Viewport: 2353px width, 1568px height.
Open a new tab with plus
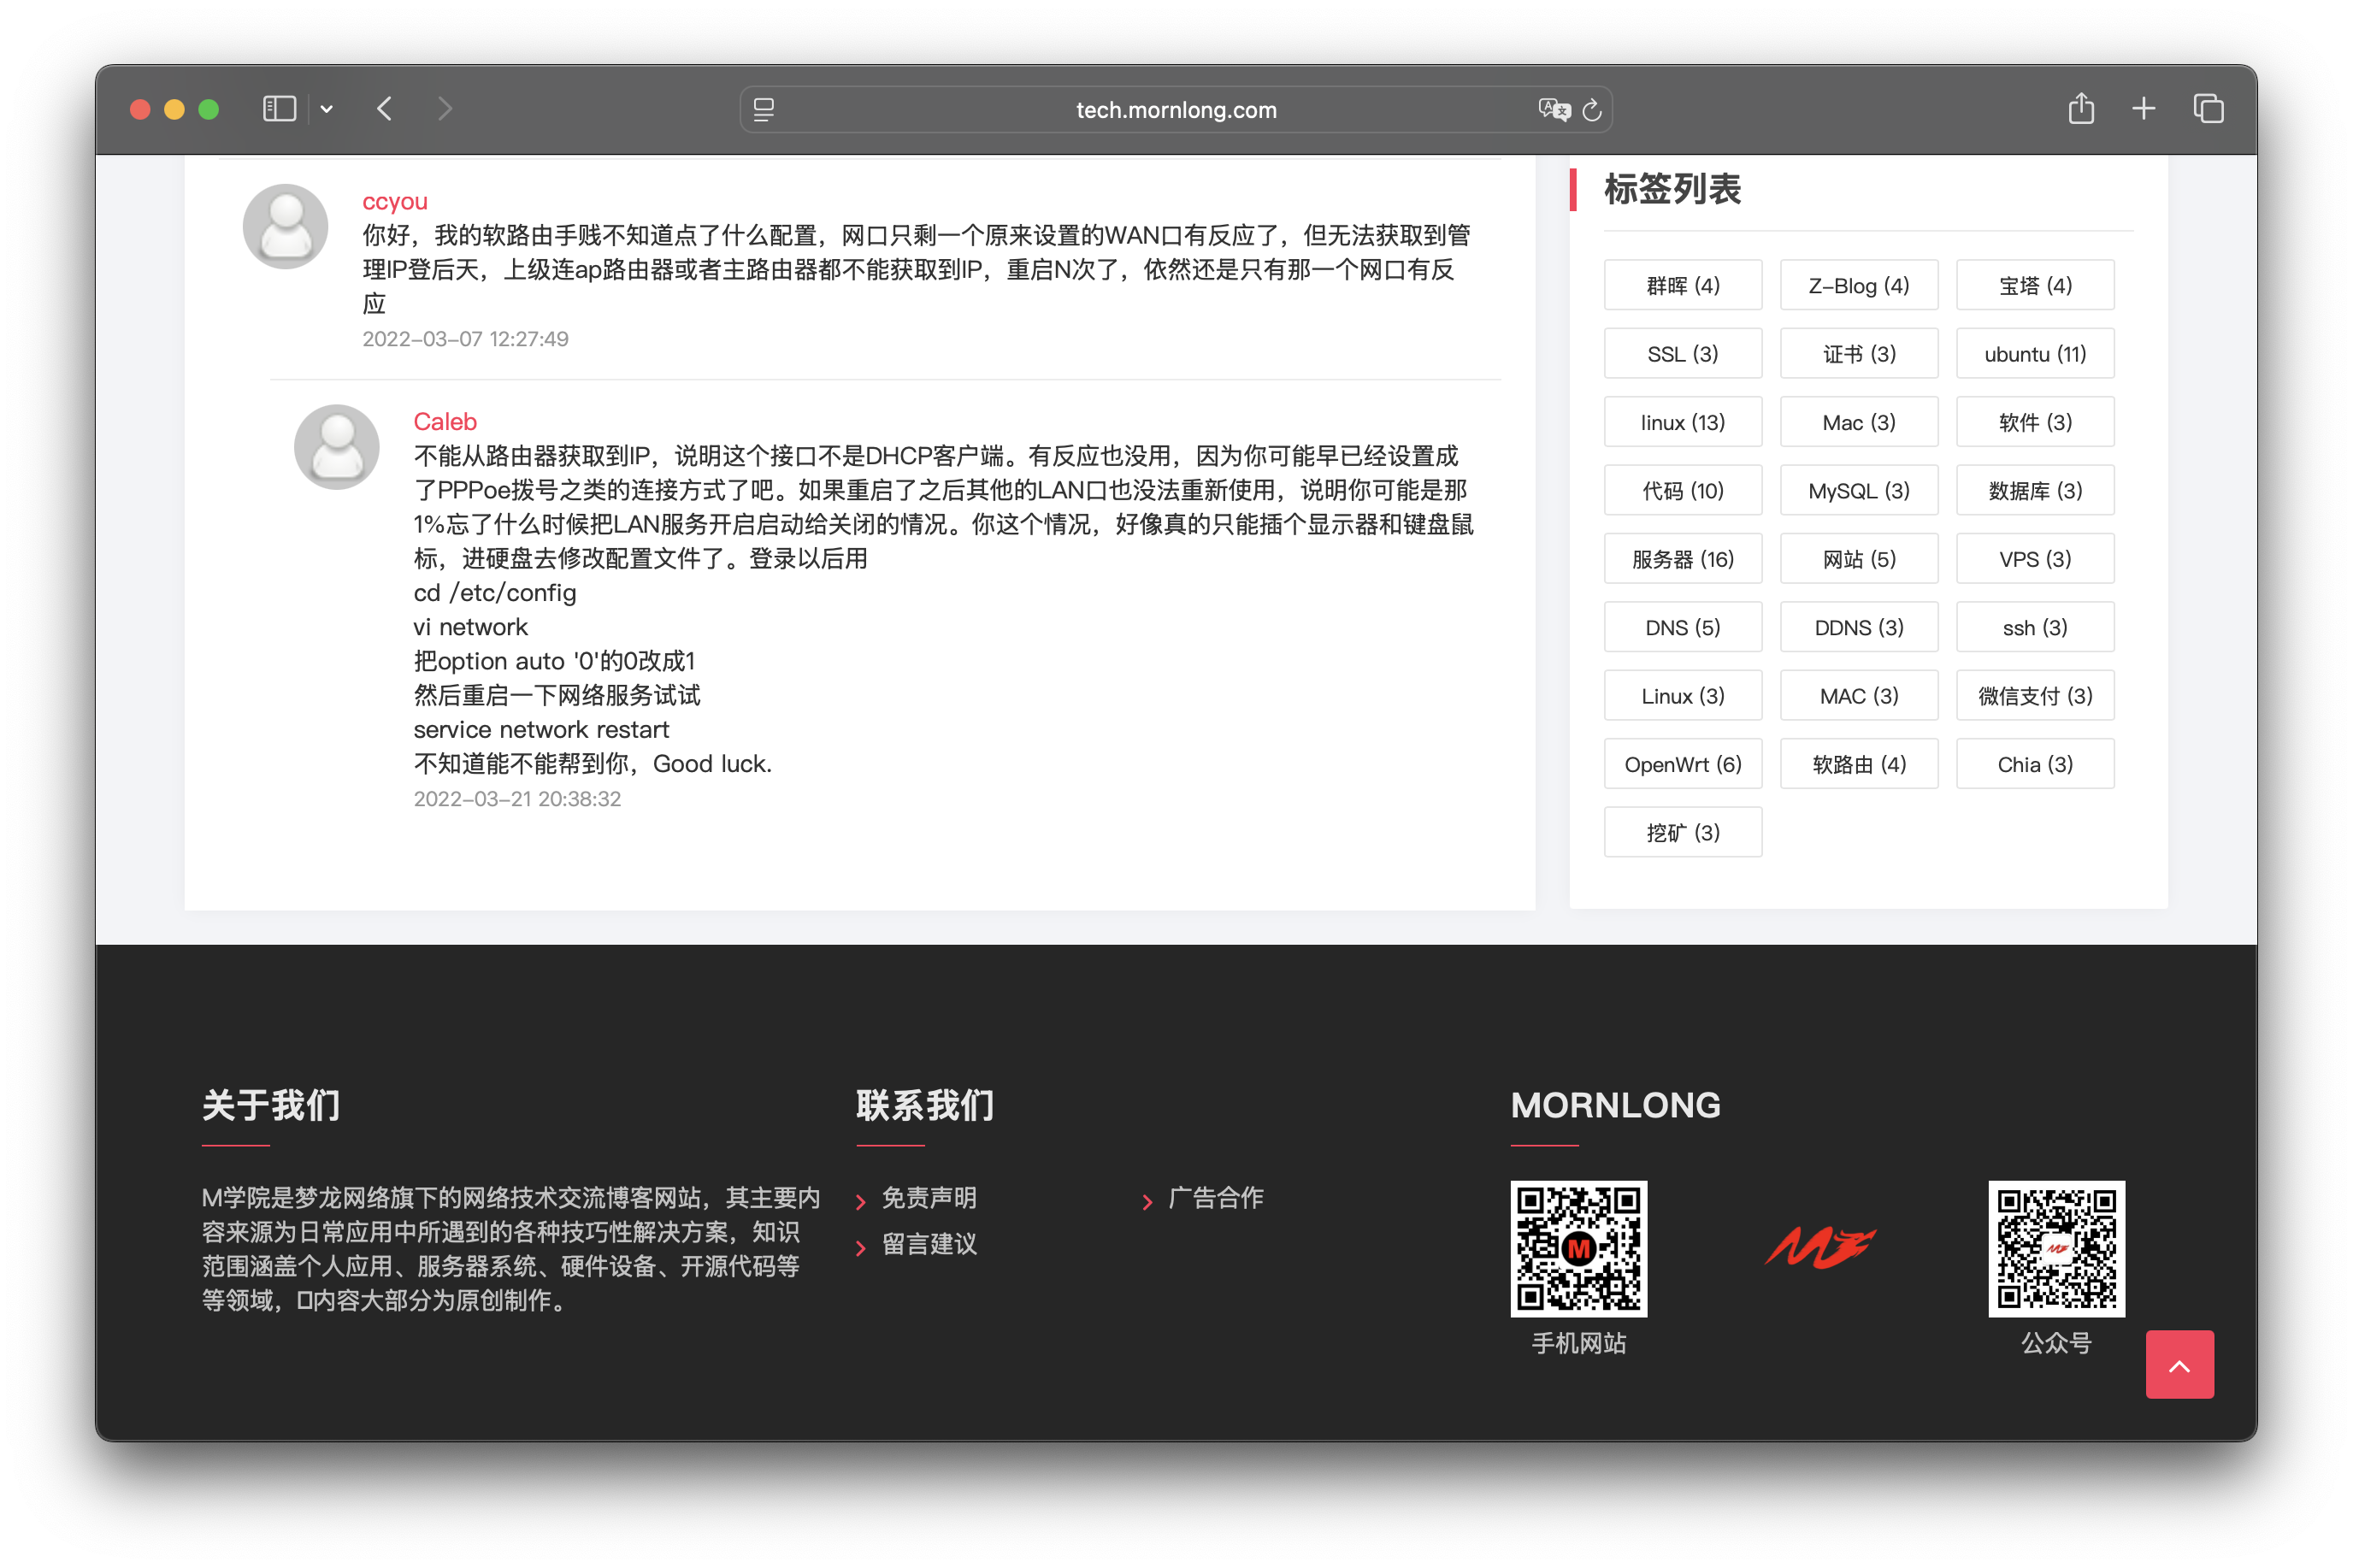2143,108
